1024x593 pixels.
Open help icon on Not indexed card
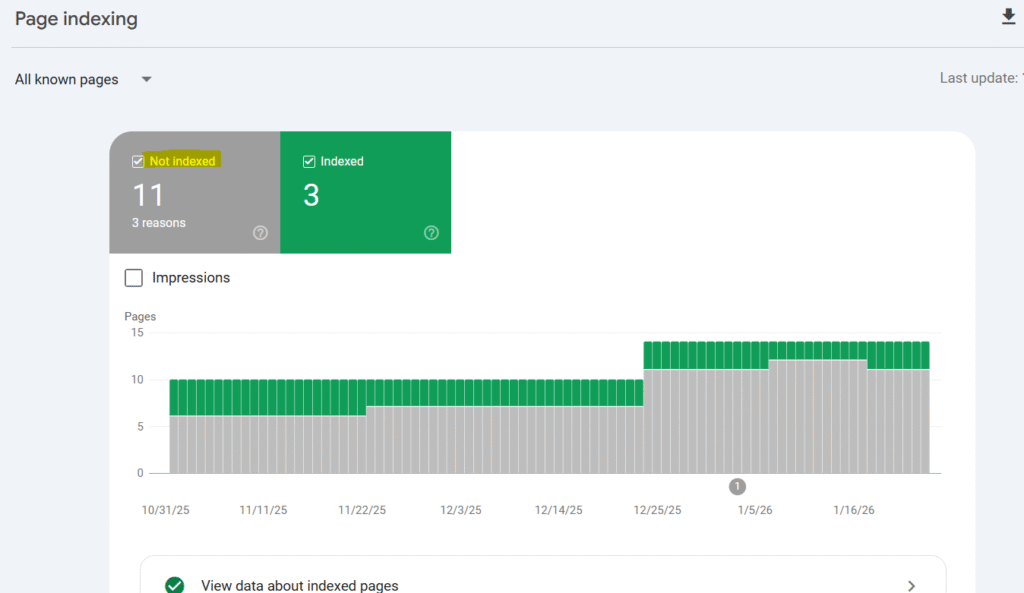click(x=260, y=233)
